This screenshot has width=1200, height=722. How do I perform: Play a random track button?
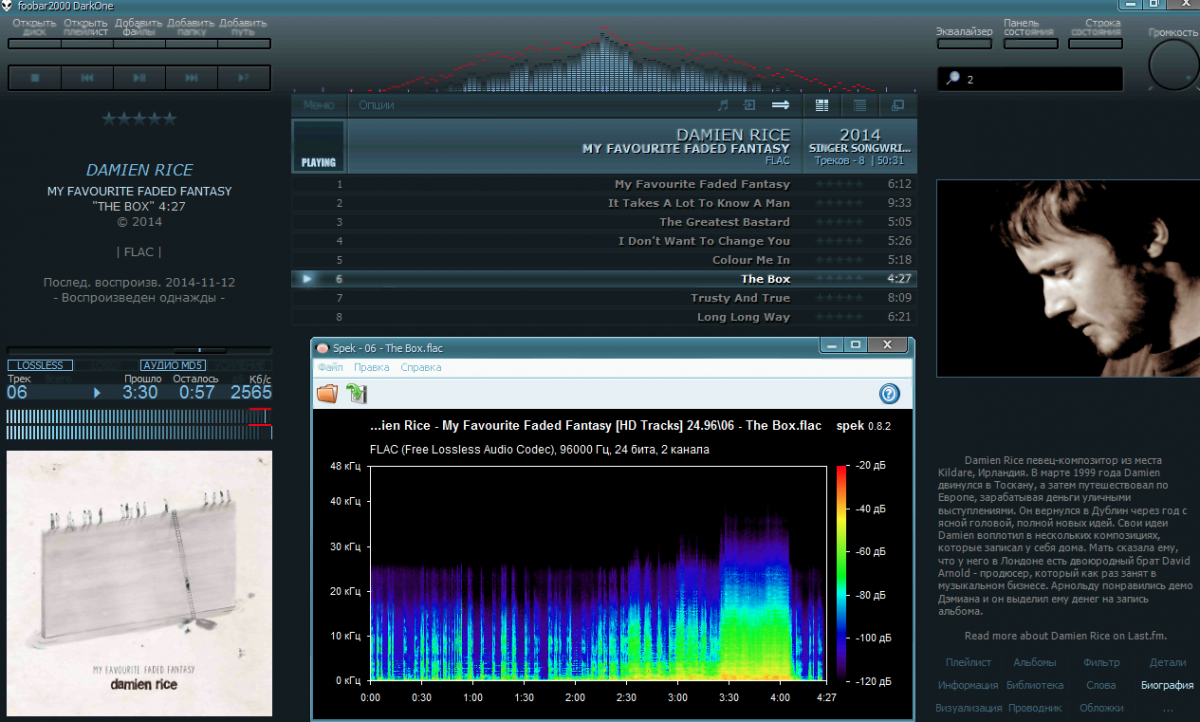pos(244,78)
